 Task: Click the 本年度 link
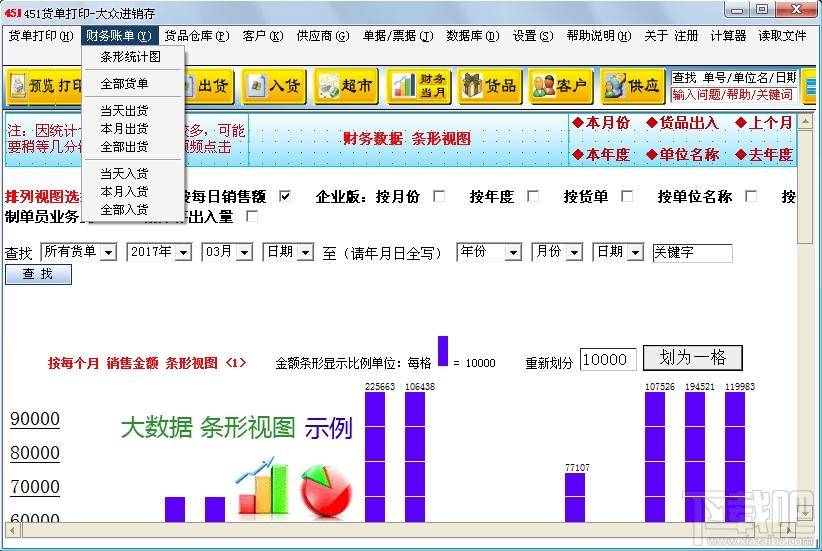601,155
